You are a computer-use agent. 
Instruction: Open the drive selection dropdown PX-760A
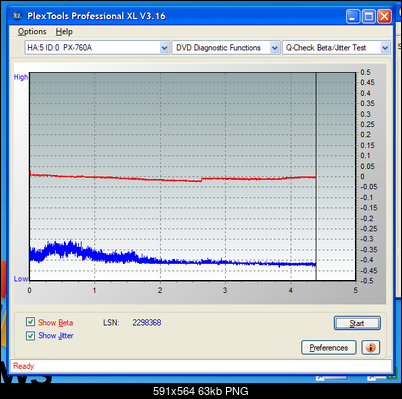[97, 48]
